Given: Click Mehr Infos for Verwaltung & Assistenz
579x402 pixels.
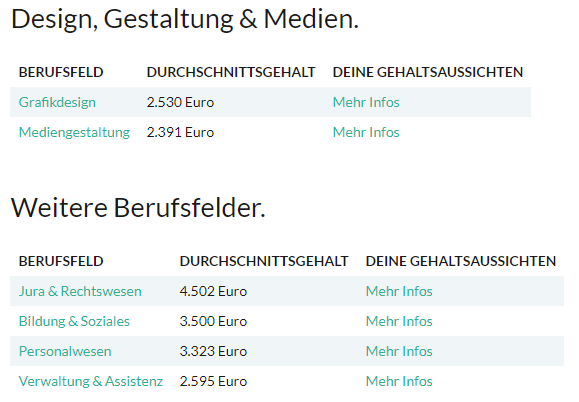Looking at the screenshot, I should (399, 381).
